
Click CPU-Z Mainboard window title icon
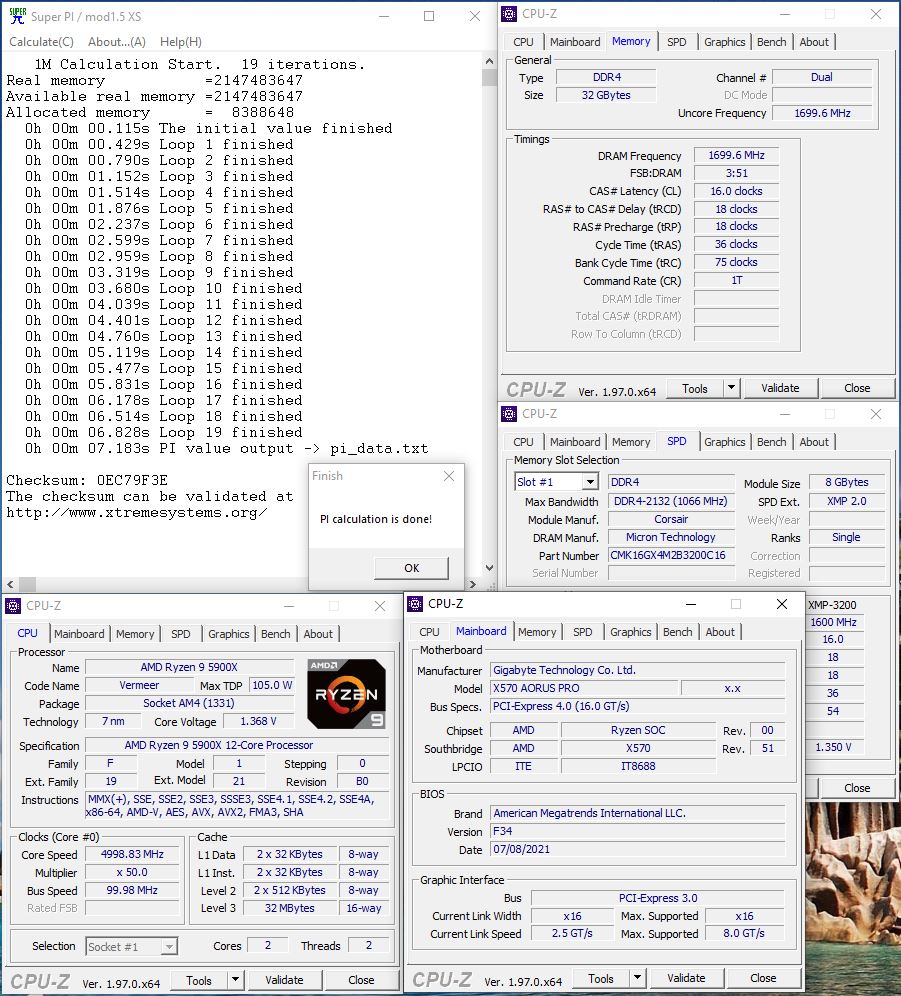coord(415,604)
